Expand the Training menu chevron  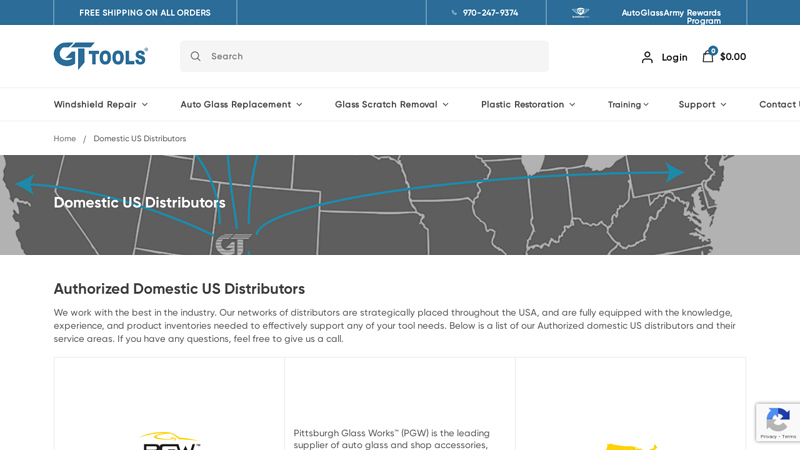point(646,105)
